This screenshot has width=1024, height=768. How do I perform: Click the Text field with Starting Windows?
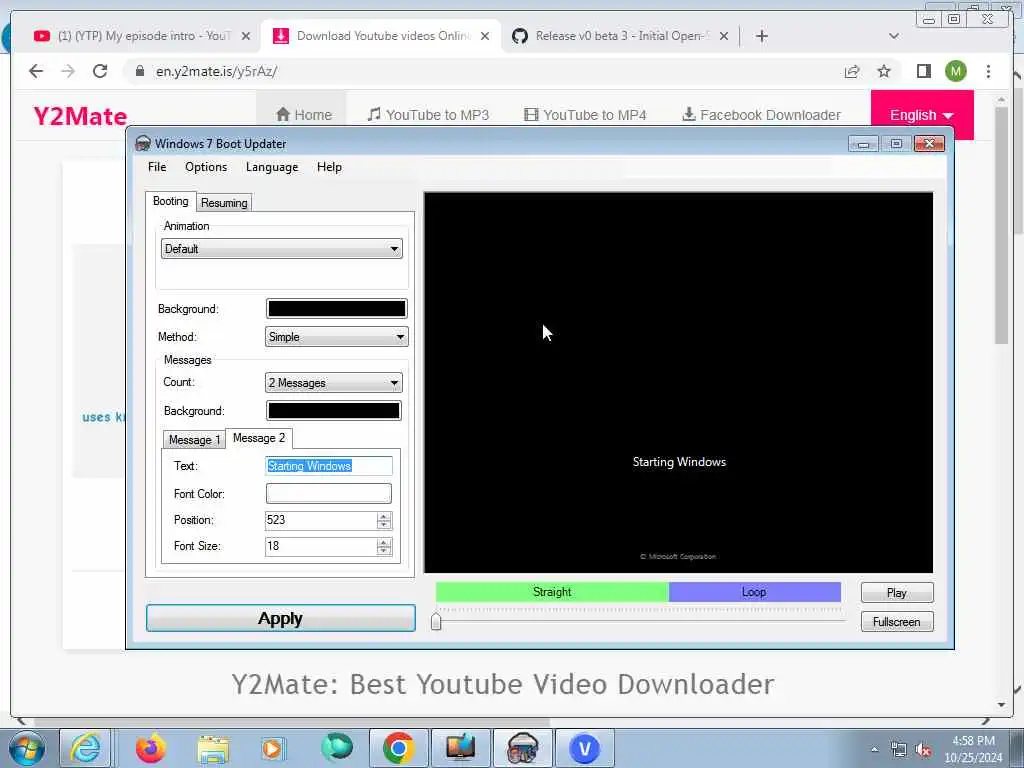pyautogui.click(x=328, y=466)
